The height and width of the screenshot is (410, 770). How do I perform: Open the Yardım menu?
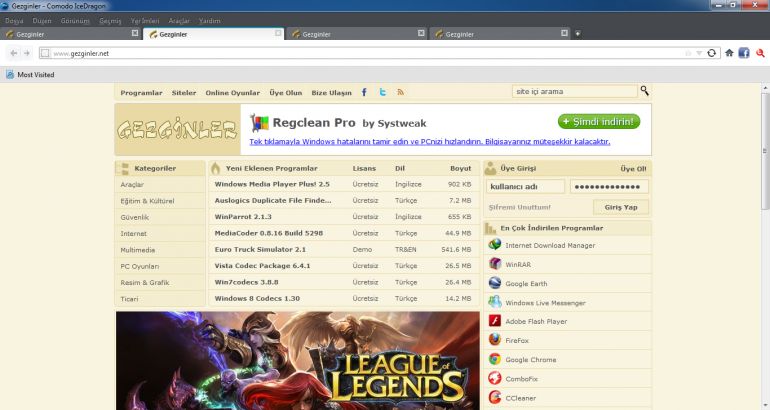[x=209, y=21]
